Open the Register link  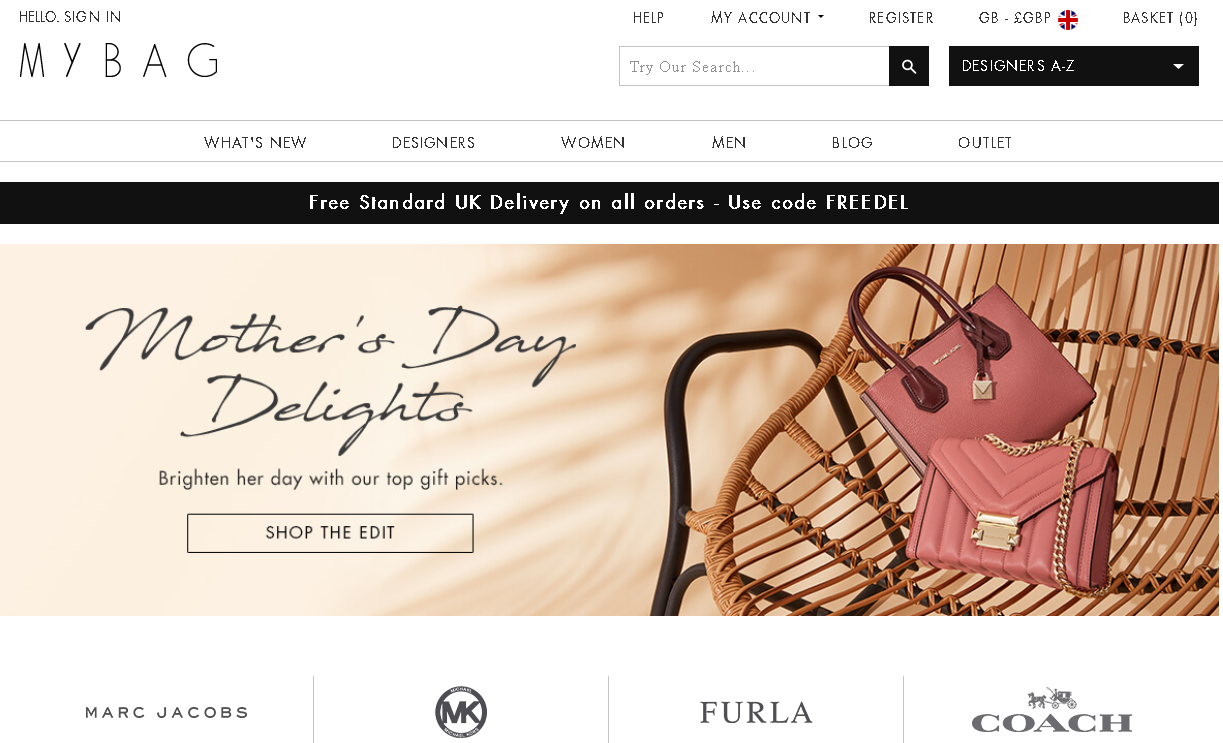(901, 18)
